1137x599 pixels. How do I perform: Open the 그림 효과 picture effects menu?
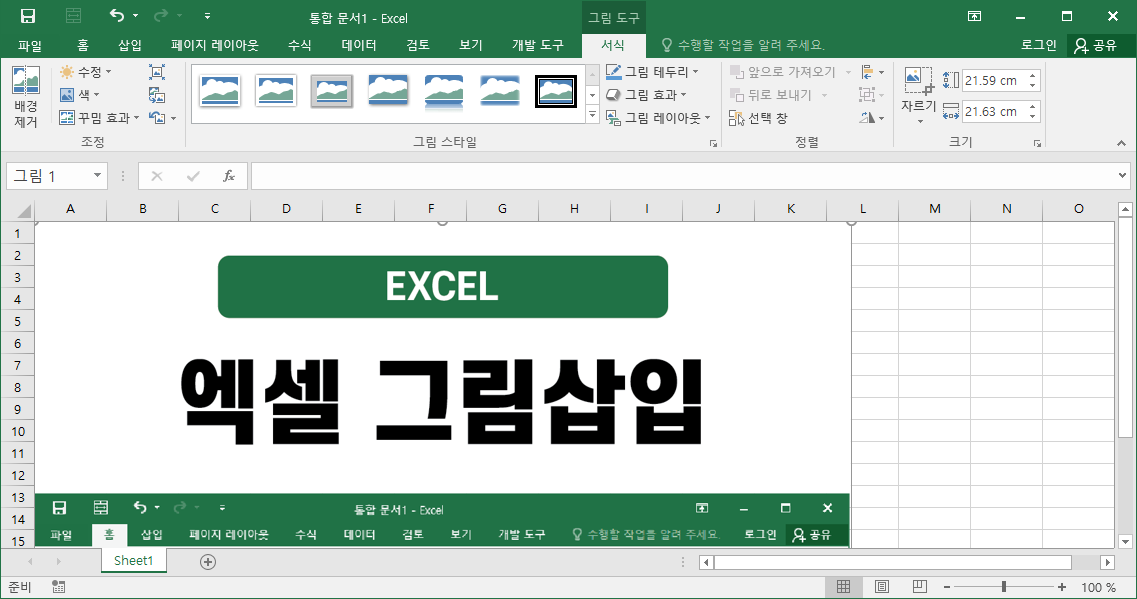point(646,94)
